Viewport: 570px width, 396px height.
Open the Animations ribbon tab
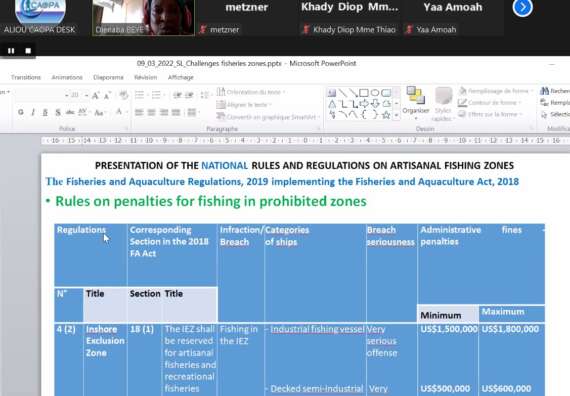(67, 77)
